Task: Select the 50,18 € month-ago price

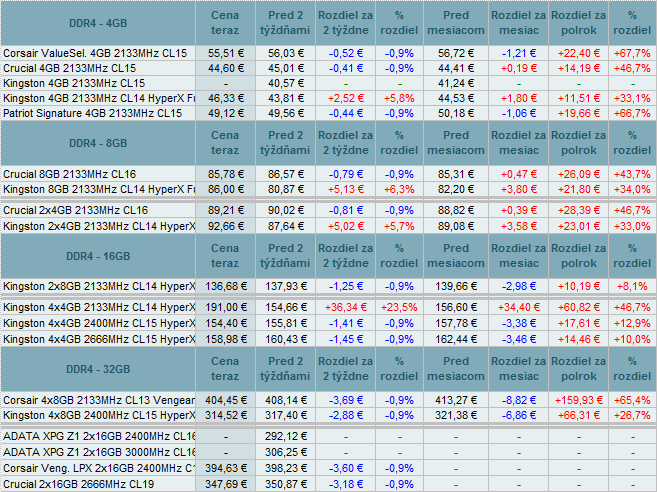Action: coord(456,114)
